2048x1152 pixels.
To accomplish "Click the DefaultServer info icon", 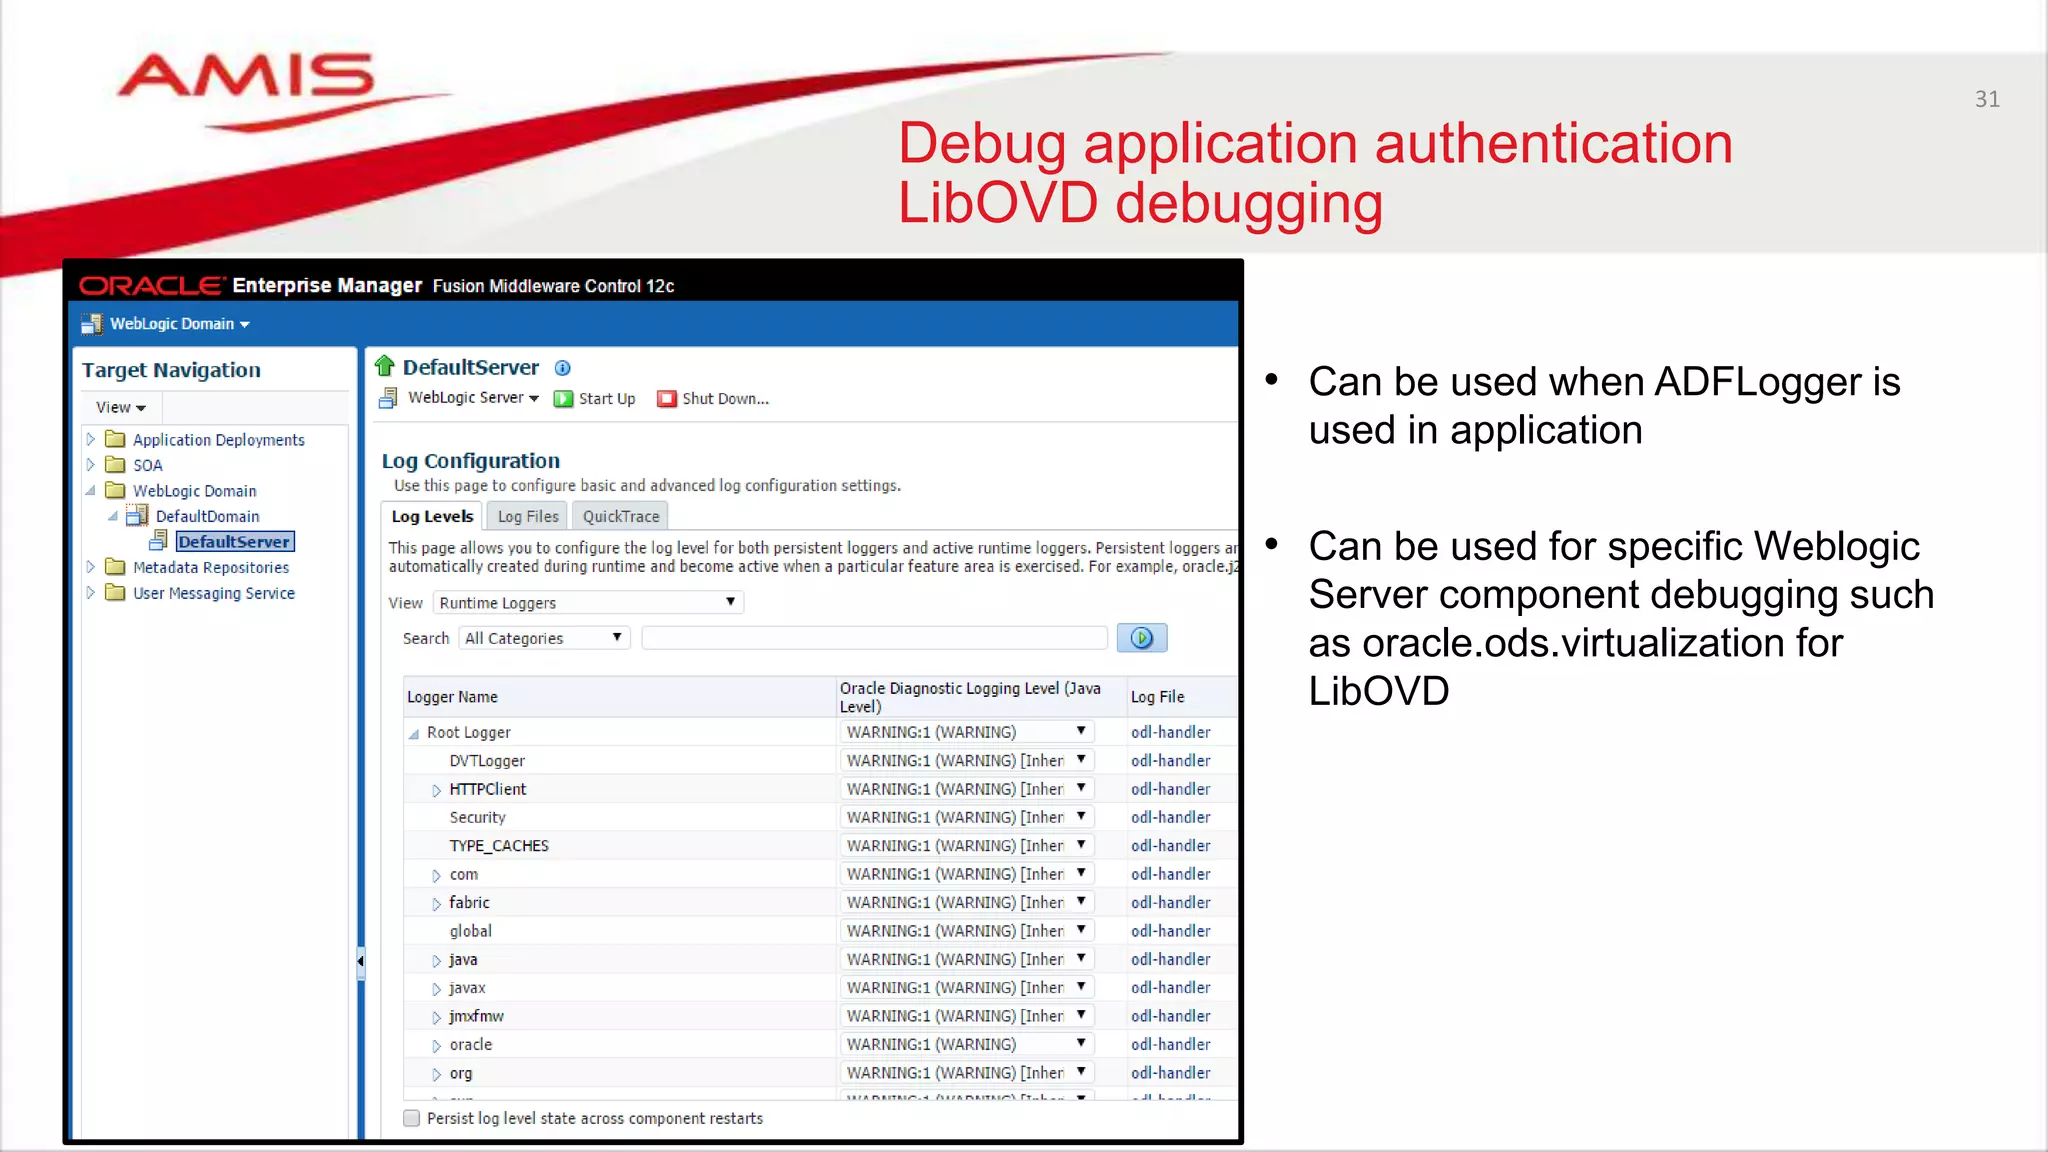I will tap(563, 368).
